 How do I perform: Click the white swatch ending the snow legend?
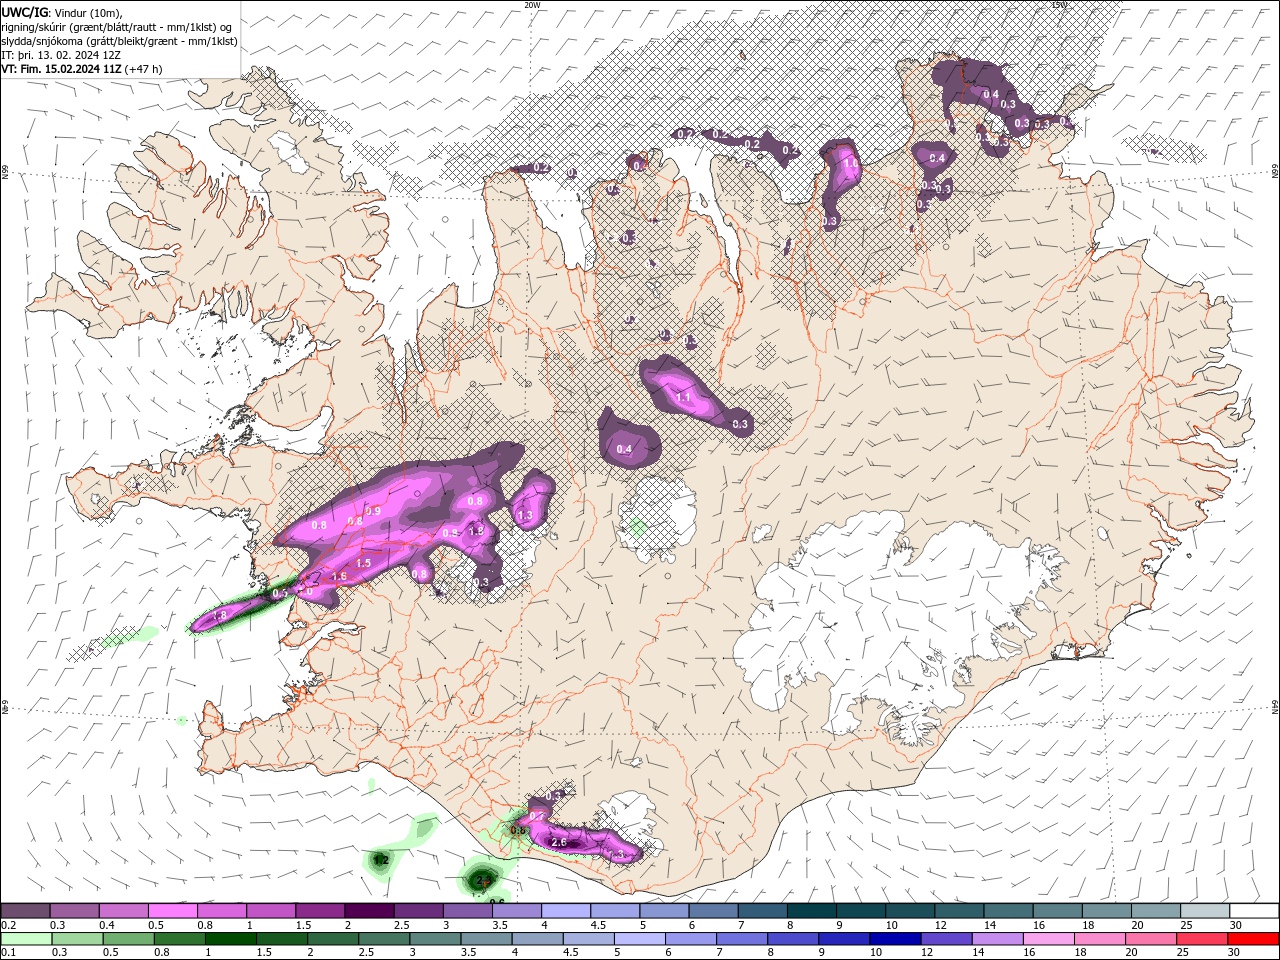pos(1254,911)
